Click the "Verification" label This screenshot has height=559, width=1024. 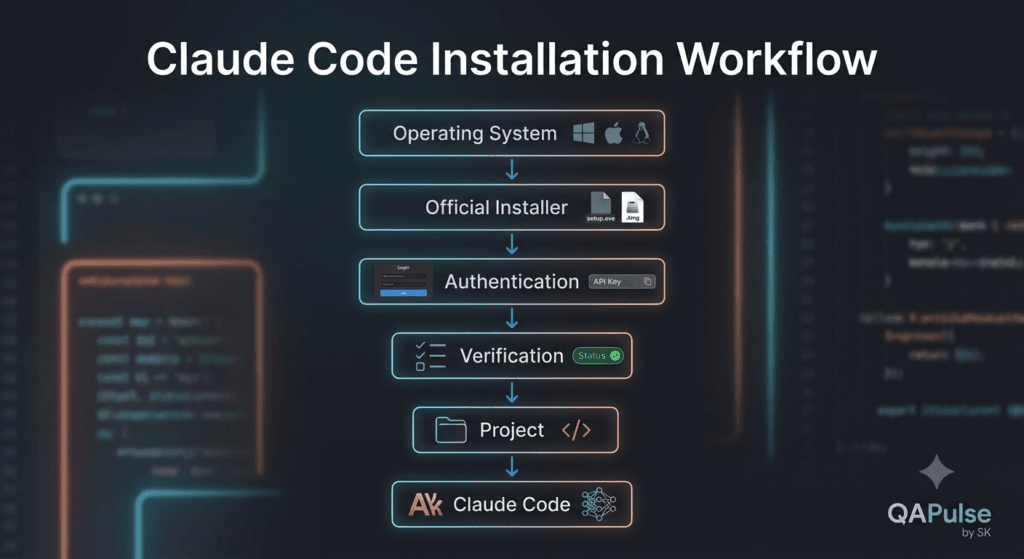[511, 356]
